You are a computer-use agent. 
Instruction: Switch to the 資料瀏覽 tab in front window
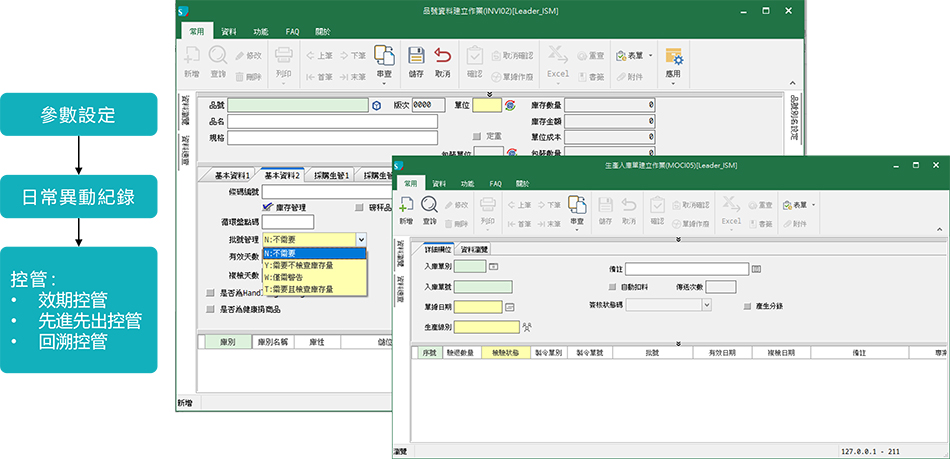pyautogui.click(x=476, y=249)
